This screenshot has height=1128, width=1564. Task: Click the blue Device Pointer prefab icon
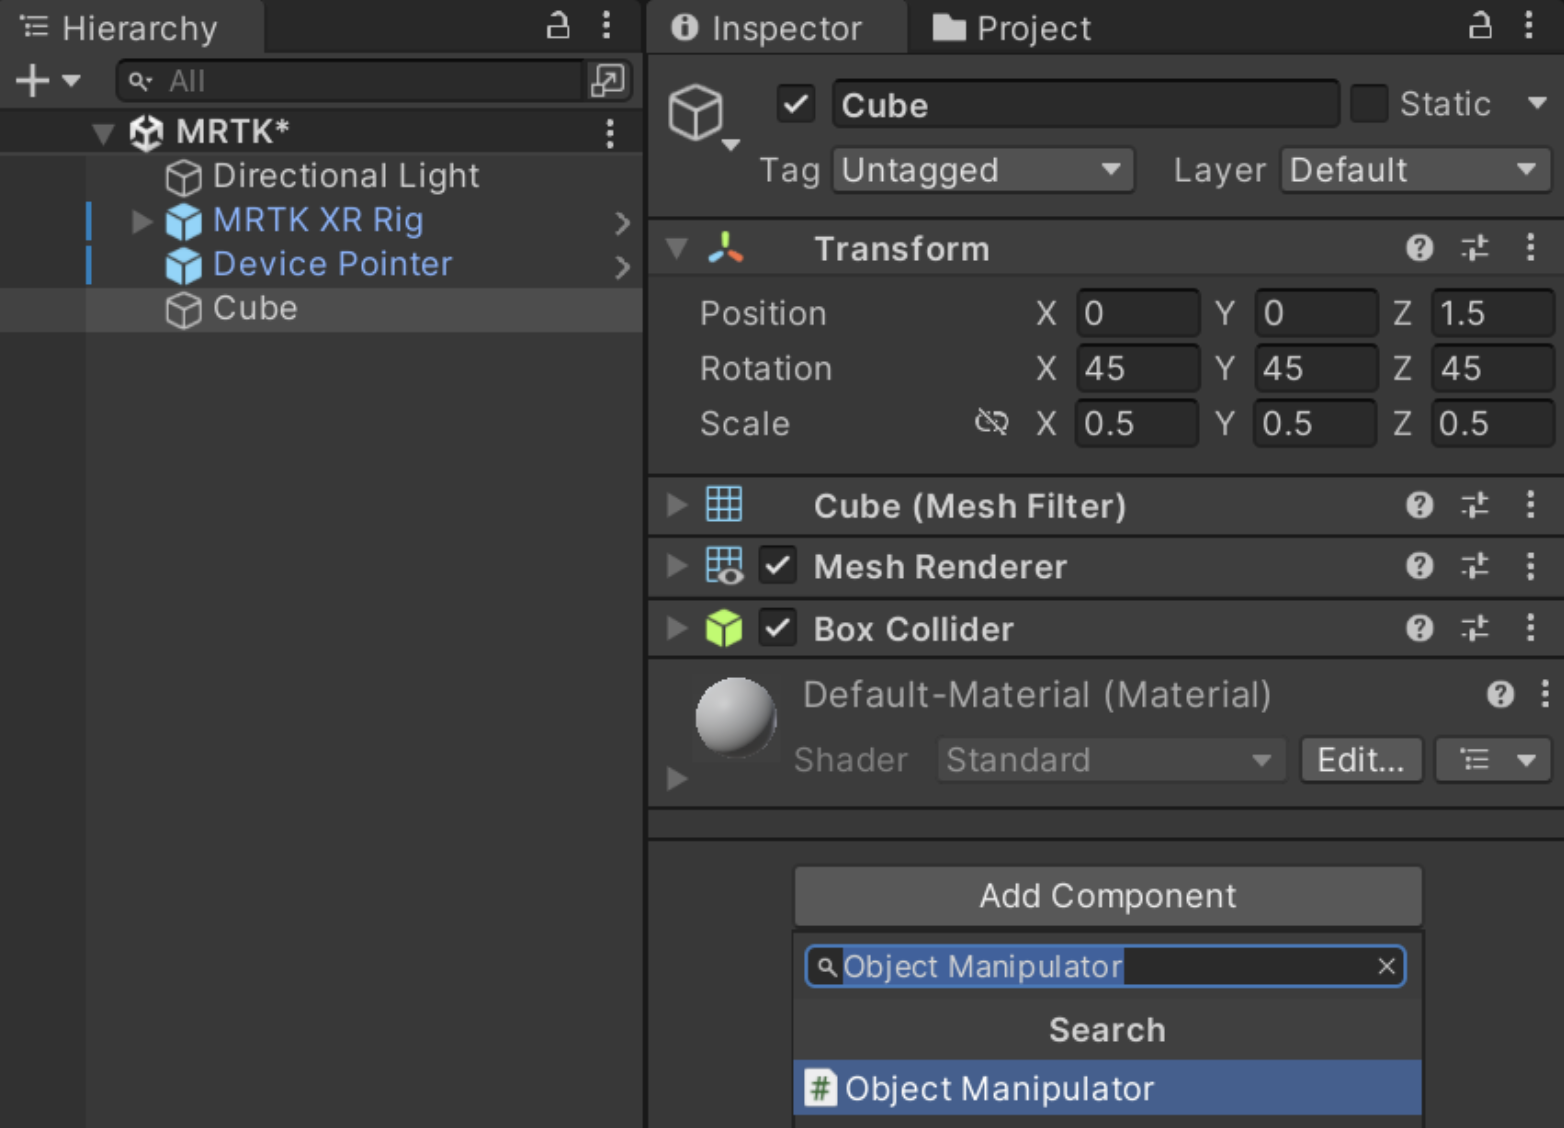click(183, 266)
